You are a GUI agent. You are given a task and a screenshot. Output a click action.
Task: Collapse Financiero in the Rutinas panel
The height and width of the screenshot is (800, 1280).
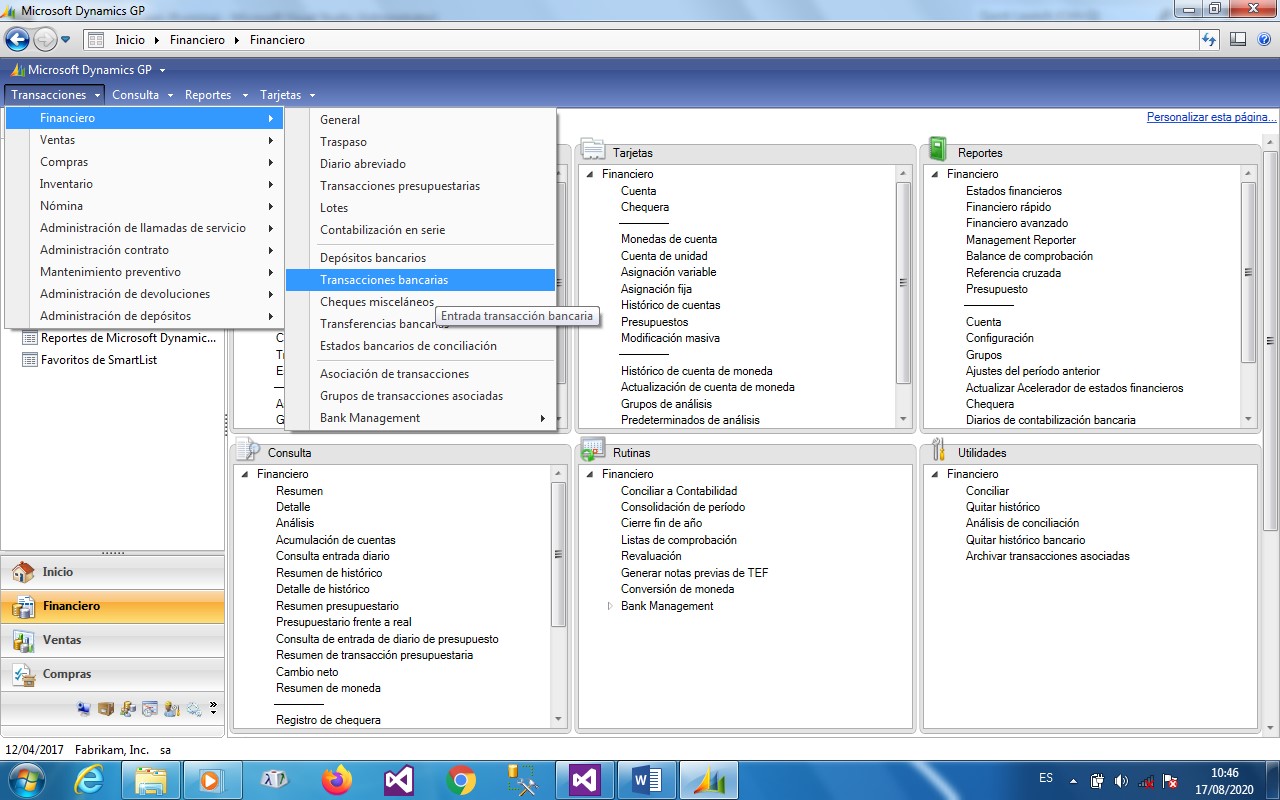(590, 474)
